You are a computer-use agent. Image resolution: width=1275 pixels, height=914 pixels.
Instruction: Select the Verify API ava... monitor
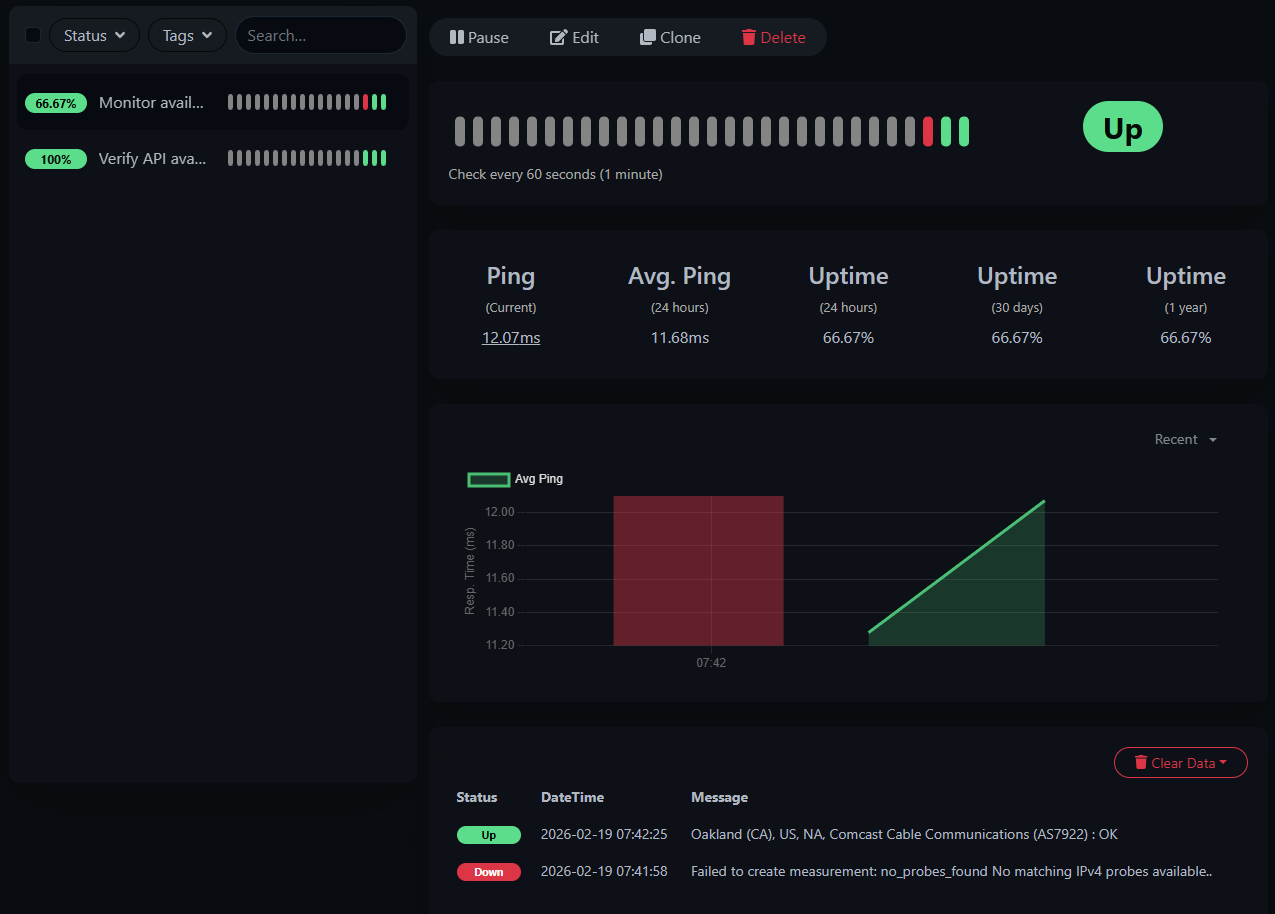152,158
